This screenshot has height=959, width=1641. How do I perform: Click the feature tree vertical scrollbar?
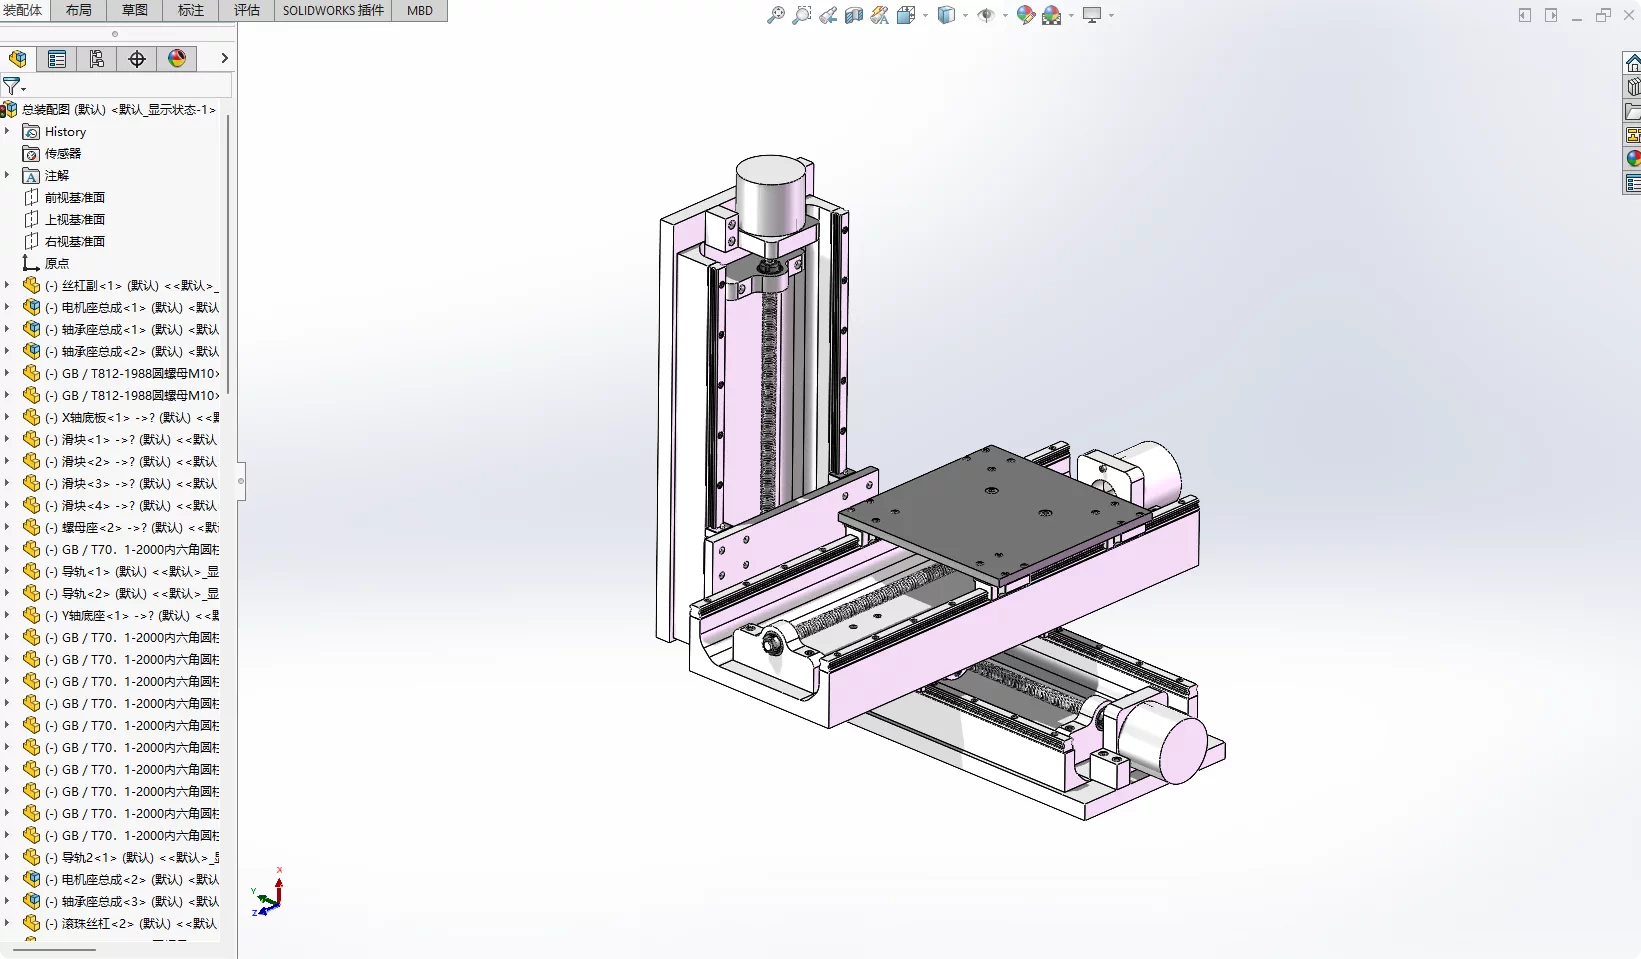coord(228,255)
